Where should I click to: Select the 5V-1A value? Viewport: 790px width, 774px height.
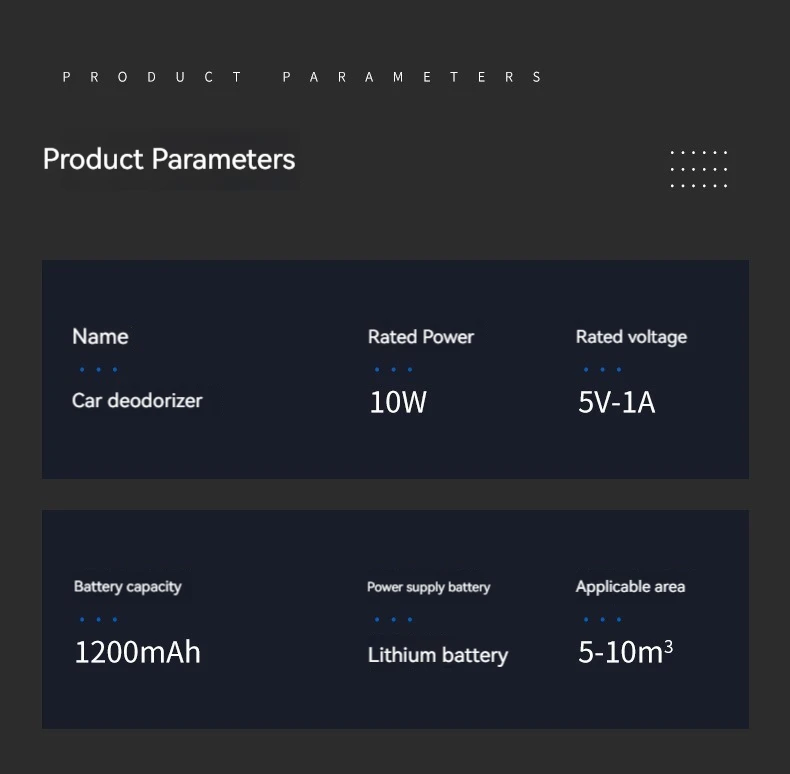616,402
